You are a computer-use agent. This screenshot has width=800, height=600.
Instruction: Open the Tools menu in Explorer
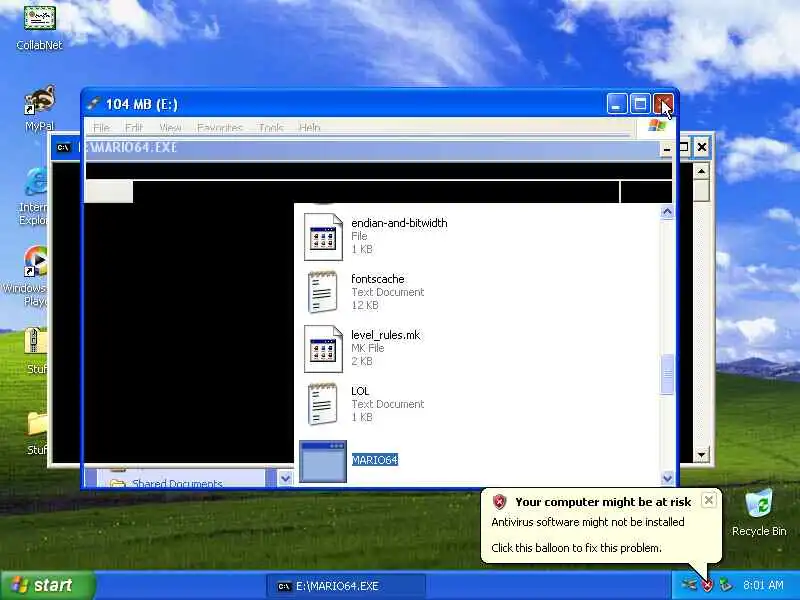(x=270, y=127)
